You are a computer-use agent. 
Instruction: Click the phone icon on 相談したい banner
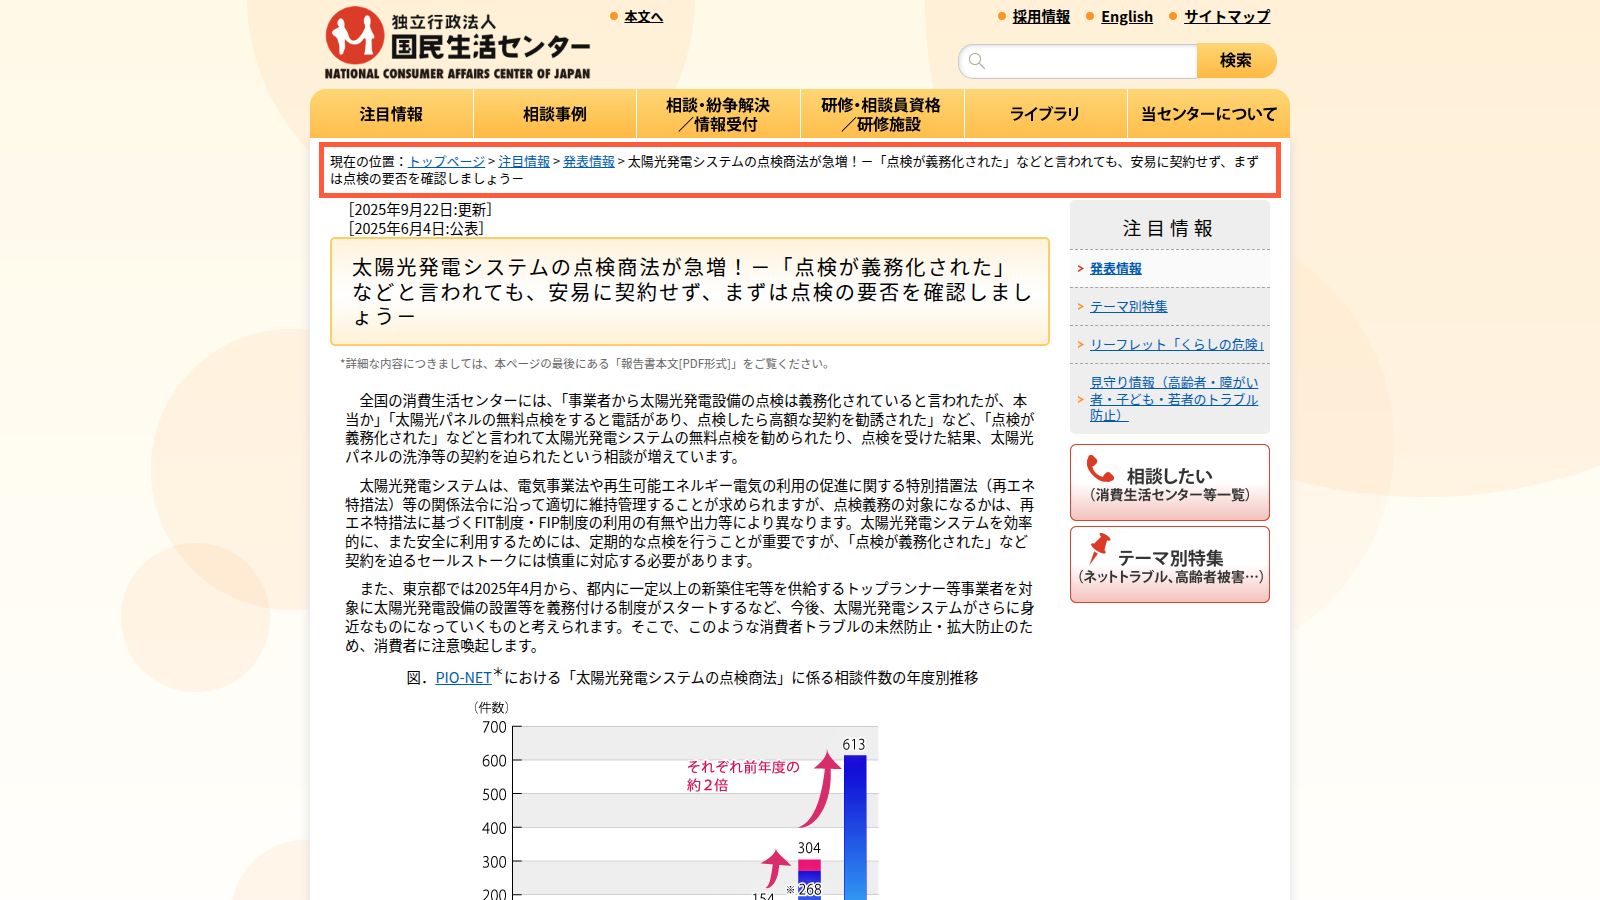click(1100, 469)
